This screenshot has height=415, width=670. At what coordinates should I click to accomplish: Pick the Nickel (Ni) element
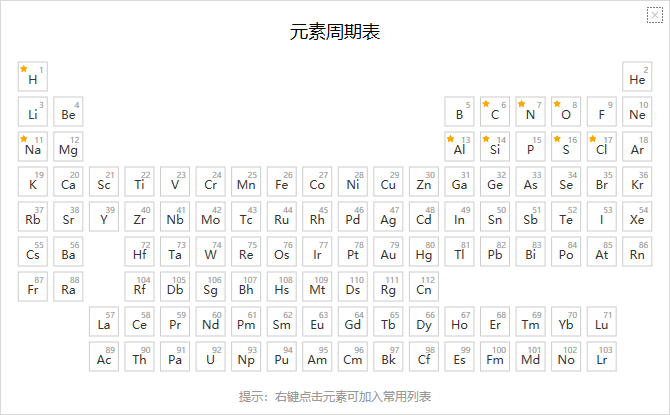click(x=353, y=182)
